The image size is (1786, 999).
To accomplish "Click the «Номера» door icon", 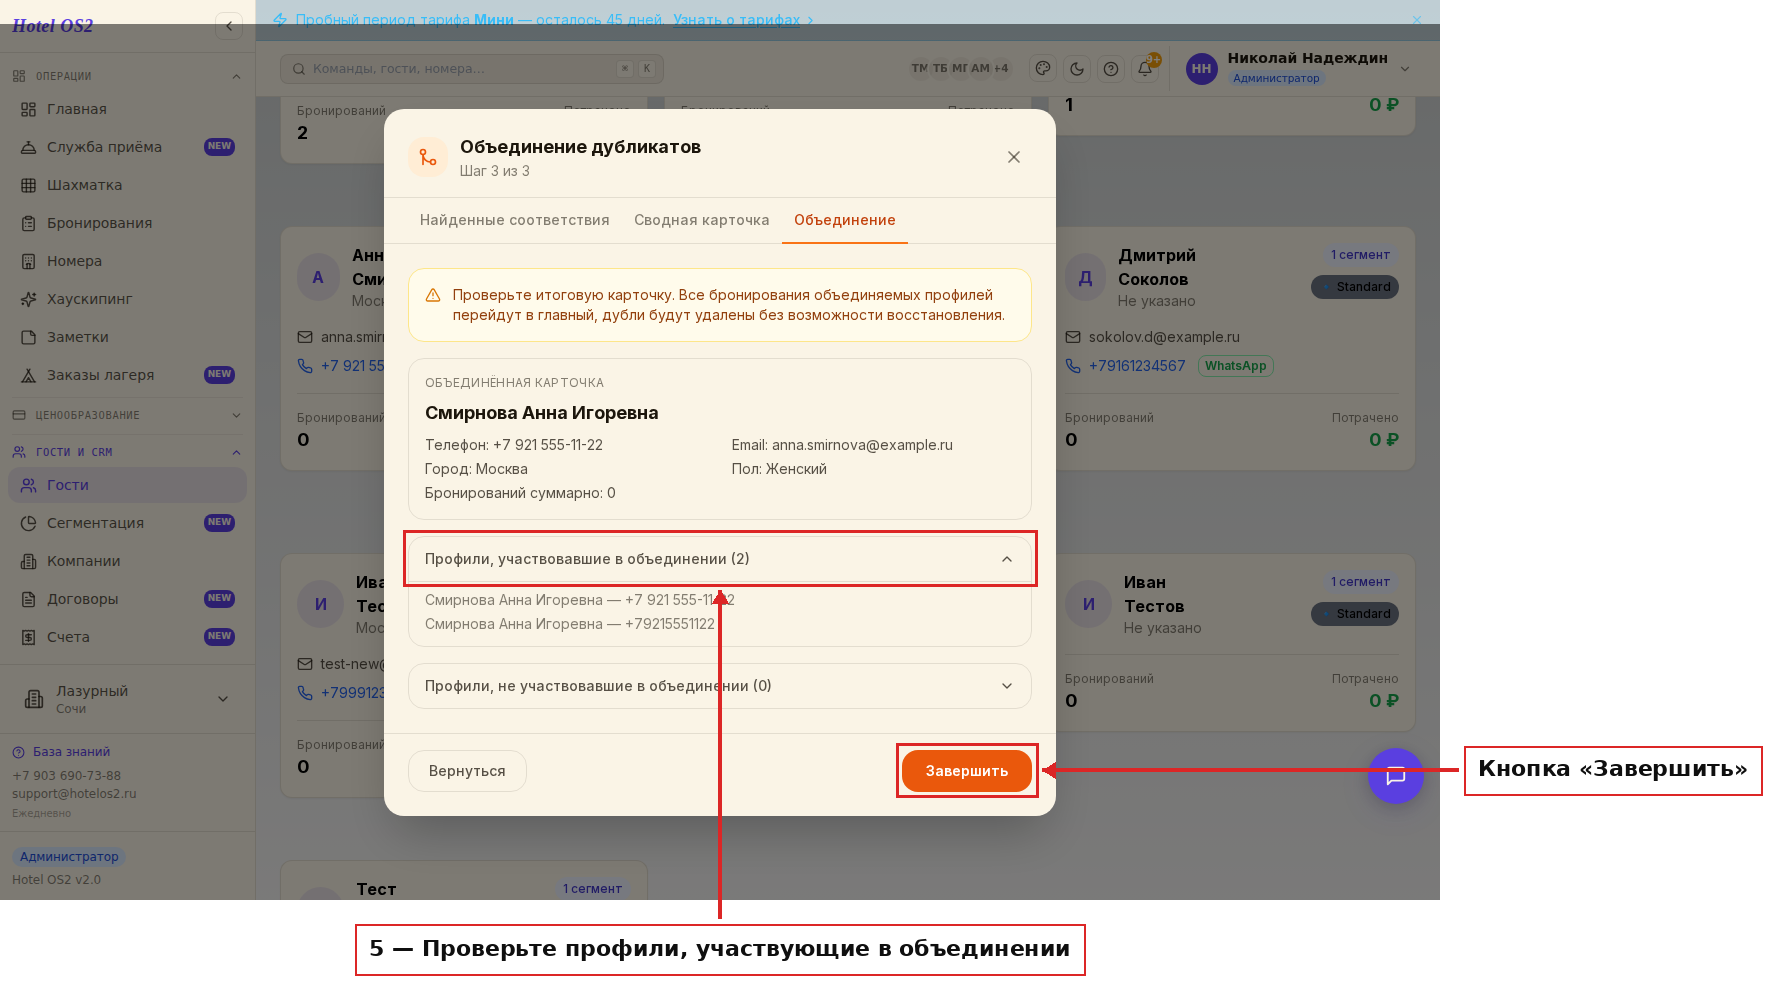I will click(29, 261).
